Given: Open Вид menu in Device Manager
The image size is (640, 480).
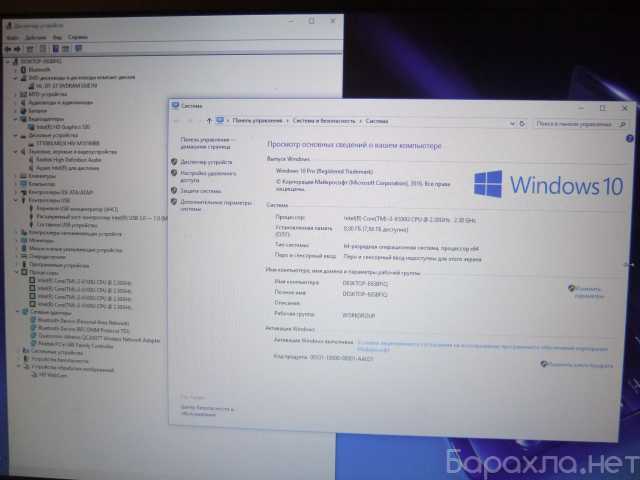Looking at the screenshot, I should click(x=57, y=38).
